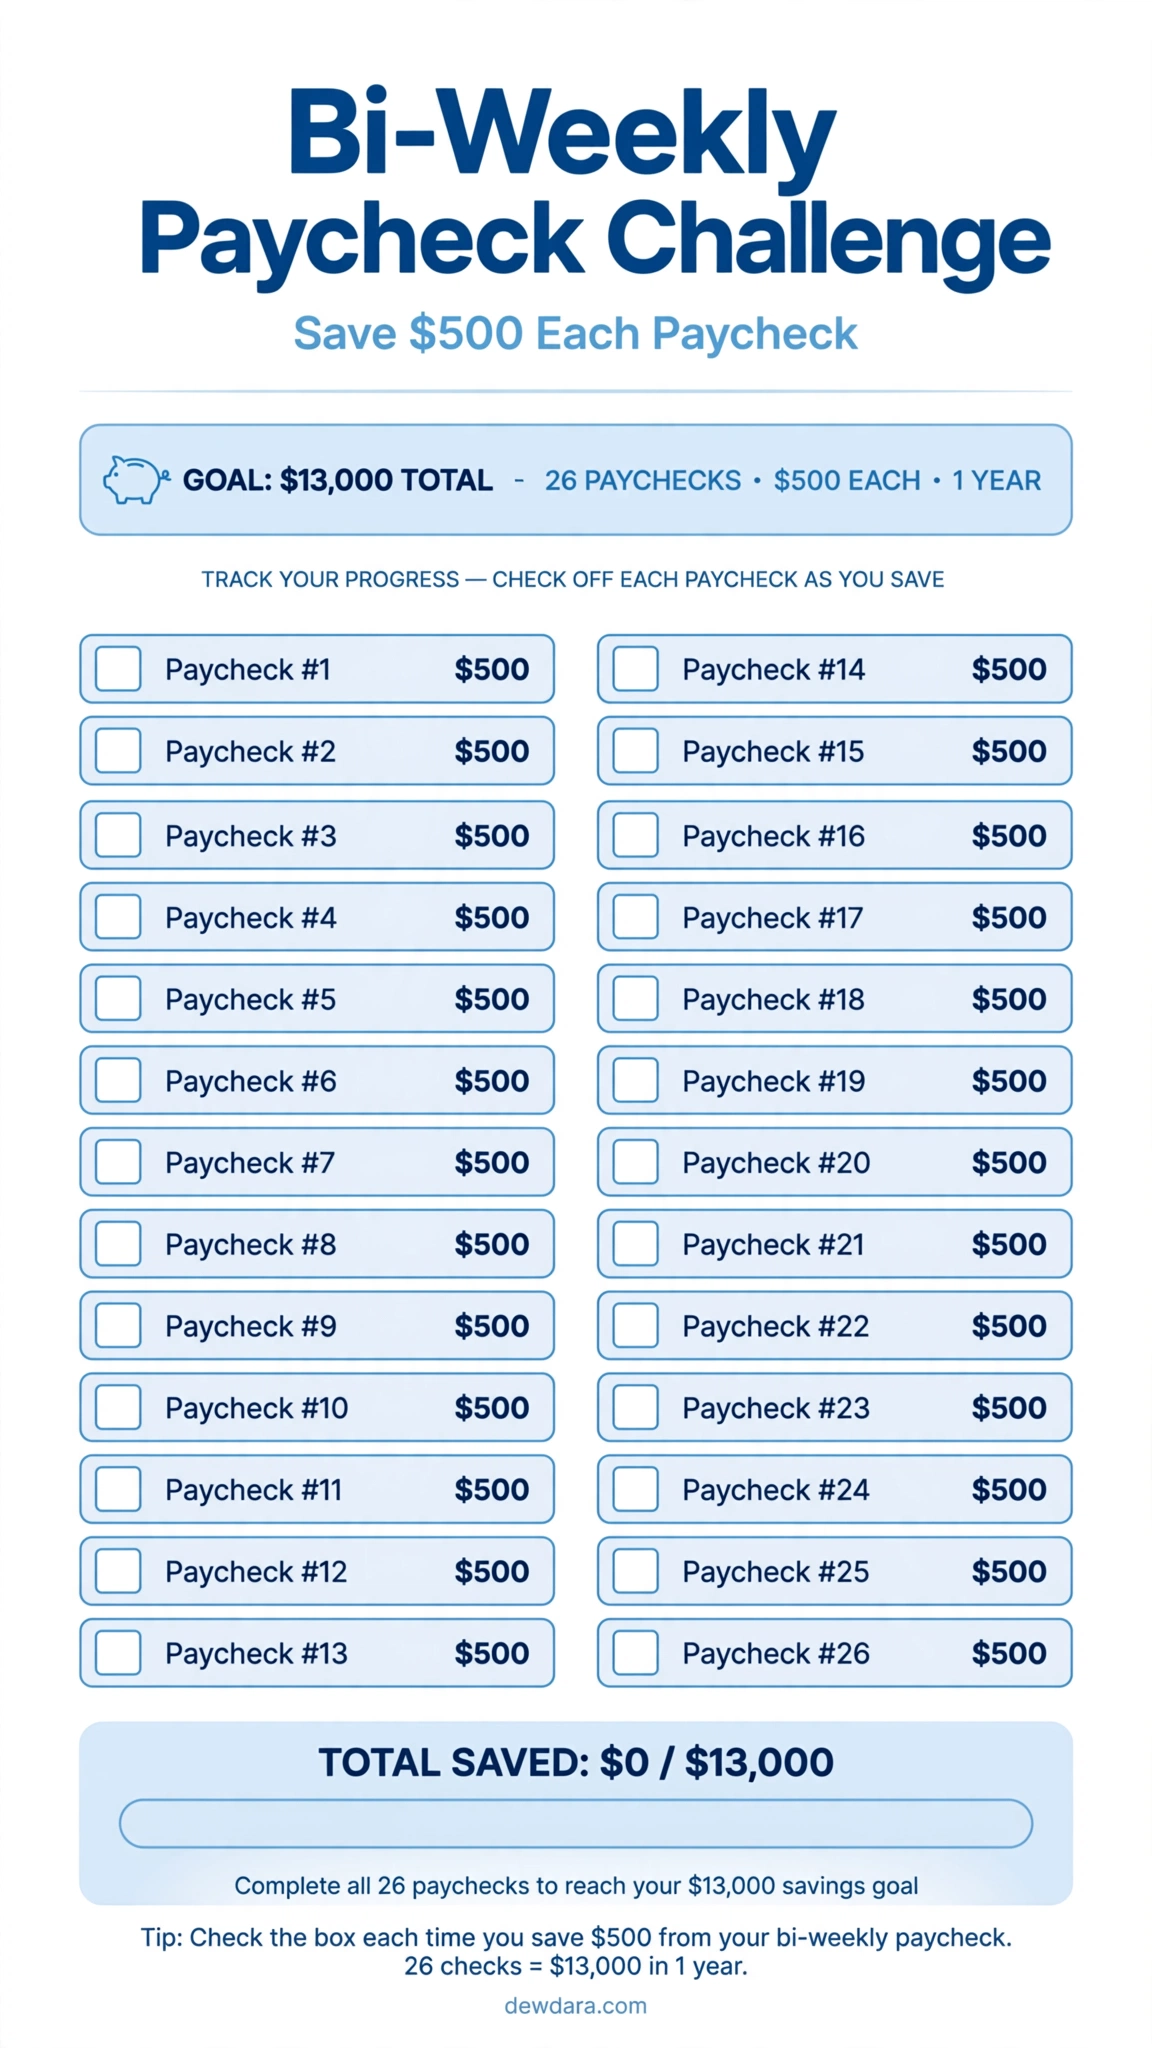Check the Paycheck #1 box
This screenshot has height=2048, width=1152.
[118, 669]
